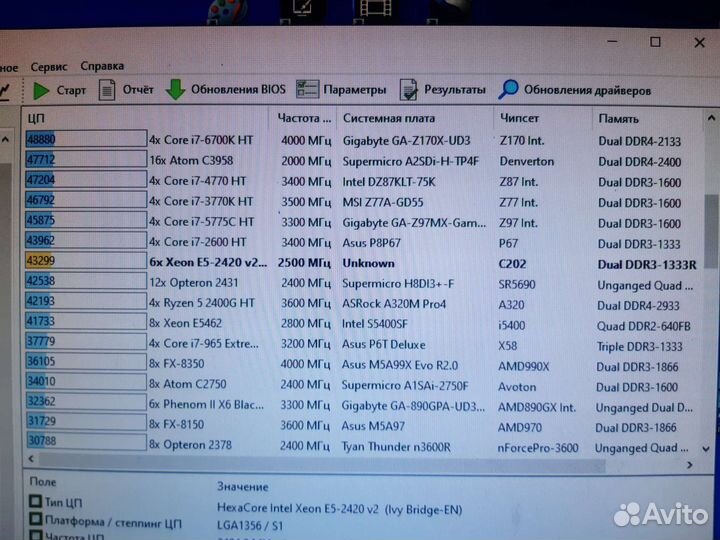Click the Tyan Thunder n3600R cell
Image resolution: width=720 pixels, height=540 pixels.
coord(396,446)
